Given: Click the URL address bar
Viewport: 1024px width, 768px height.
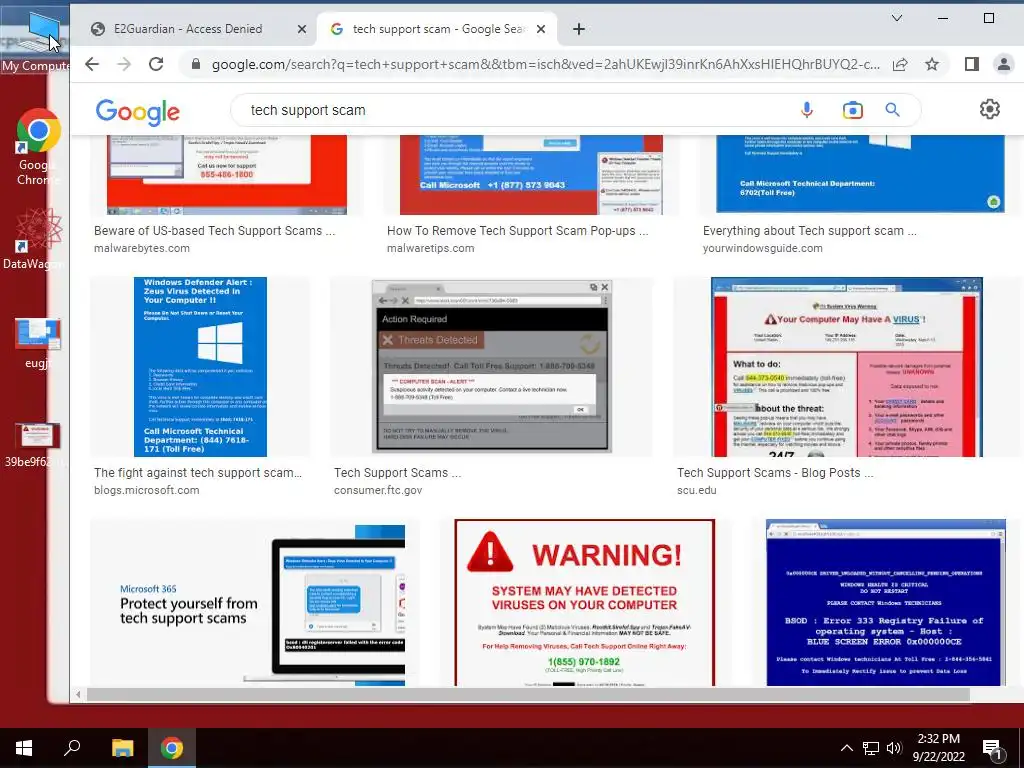Looking at the screenshot, I should coord(545,64).
